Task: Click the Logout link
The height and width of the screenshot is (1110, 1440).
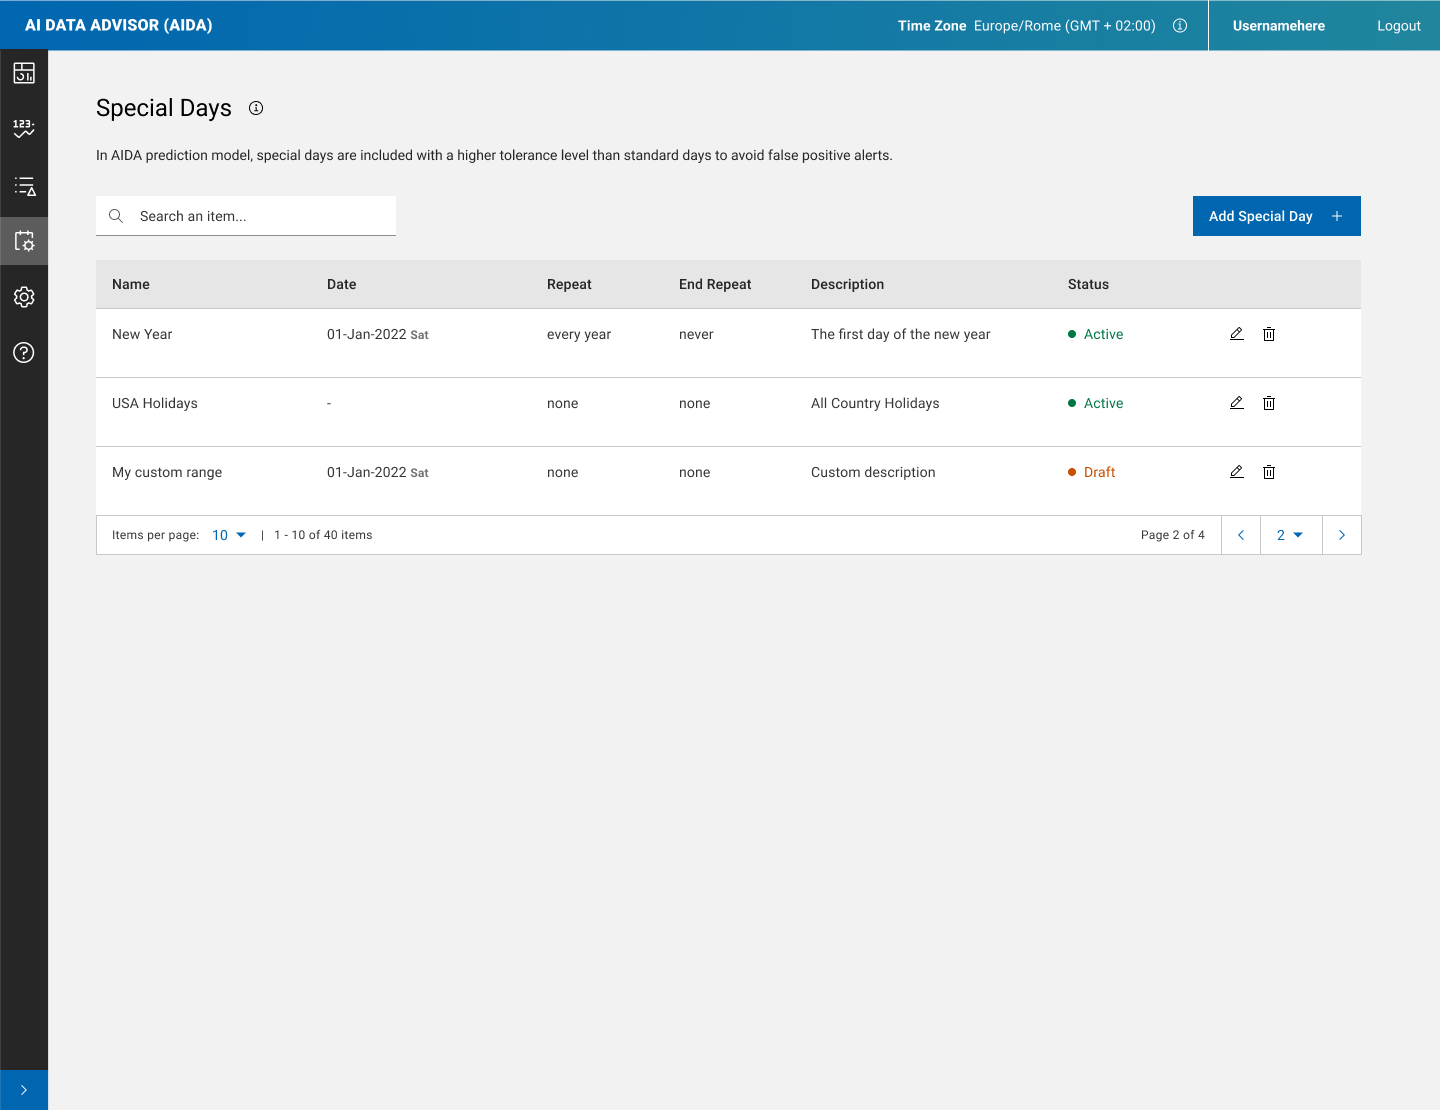Action: tap(1398, 26)
